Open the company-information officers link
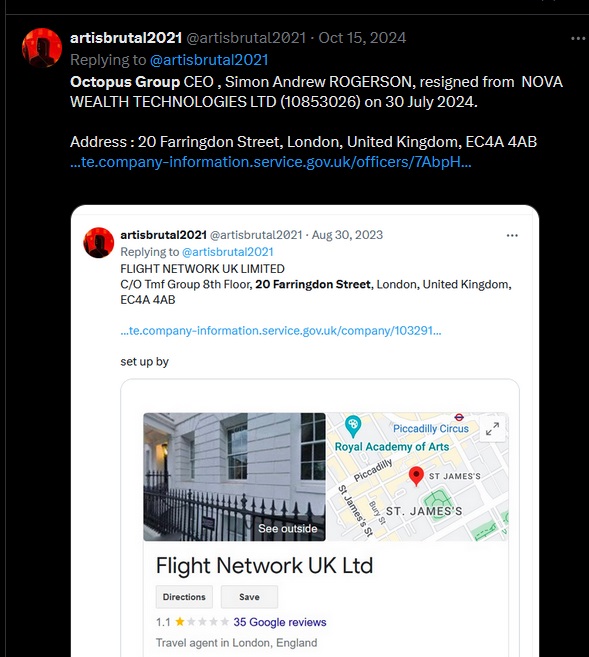Viewport: 589px width, 657px height. click(x=271, y=162)
